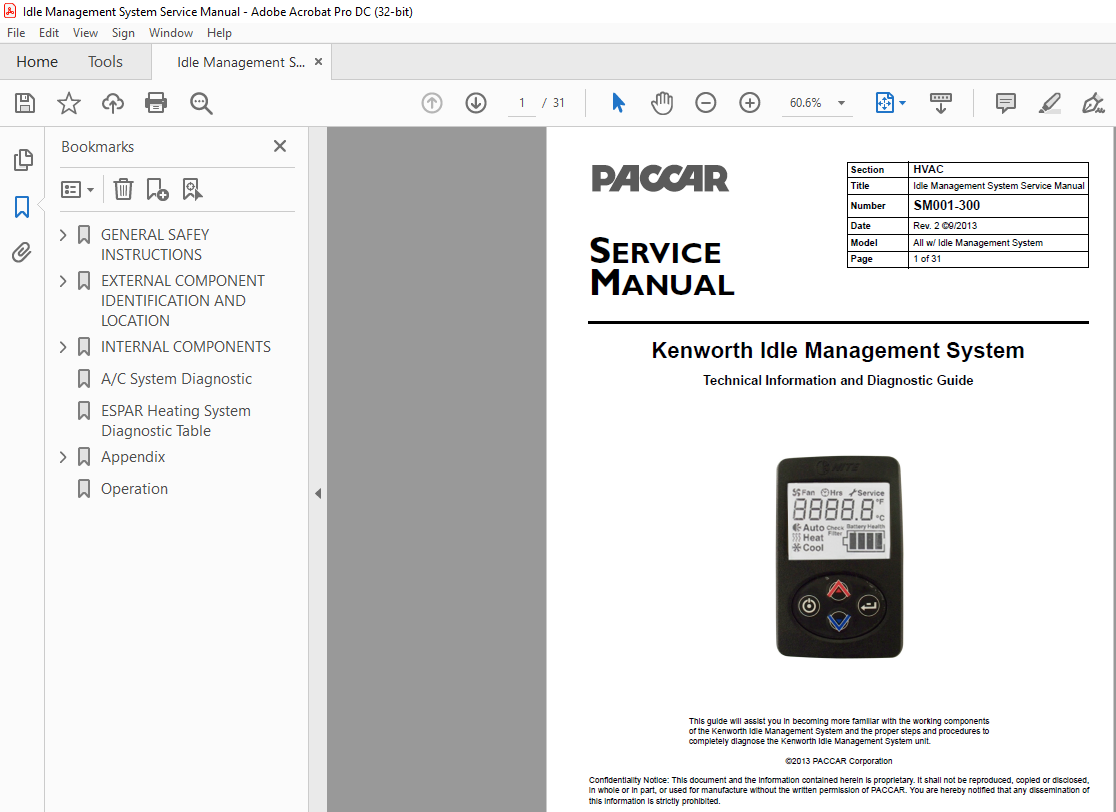Click the 60.6% zoom value field
The height and width of the screenshot is (812, 1116).
[806, 103]
